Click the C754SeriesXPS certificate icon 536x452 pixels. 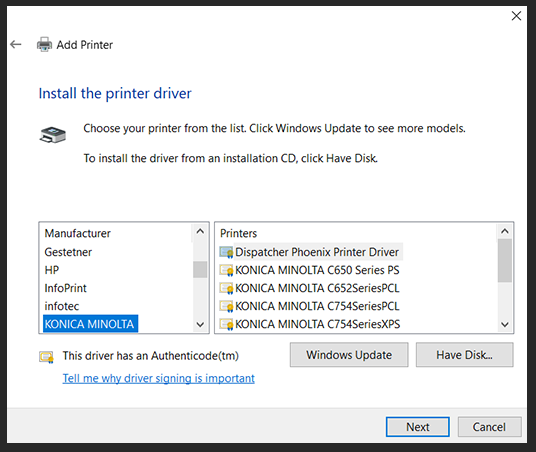pos(226,324)
